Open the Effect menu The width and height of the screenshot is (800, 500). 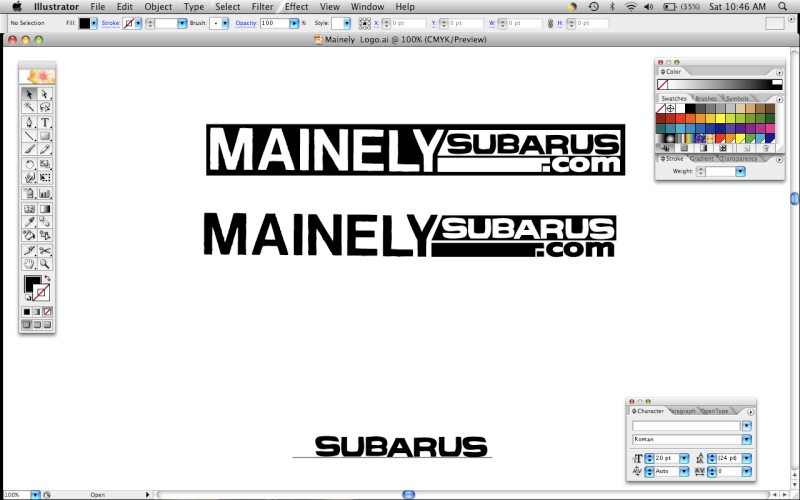coord(296,7)
